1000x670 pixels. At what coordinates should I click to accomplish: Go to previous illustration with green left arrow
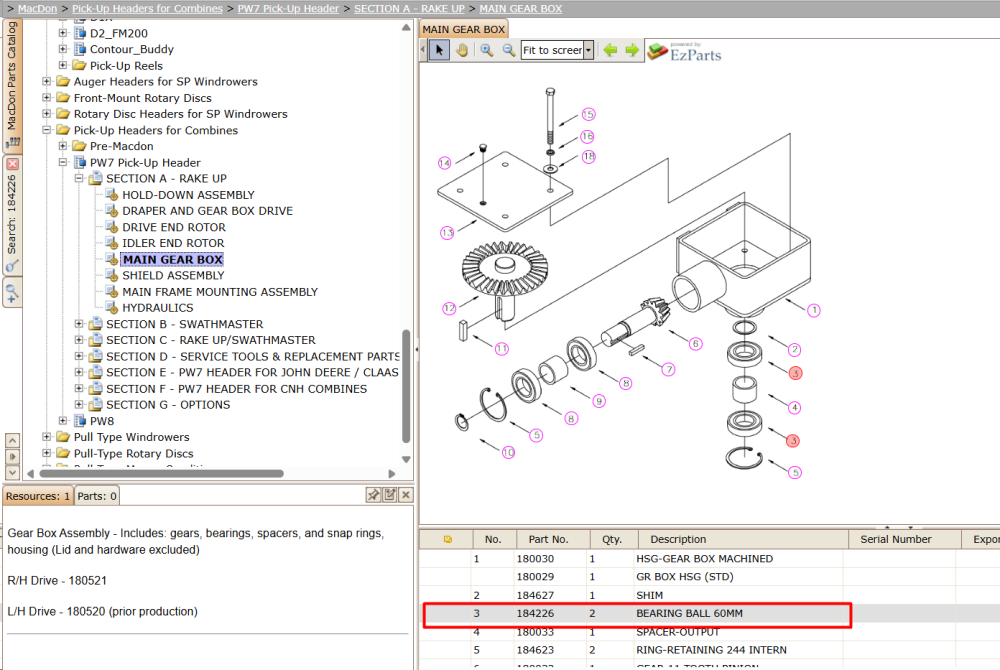tap(610, 50)
